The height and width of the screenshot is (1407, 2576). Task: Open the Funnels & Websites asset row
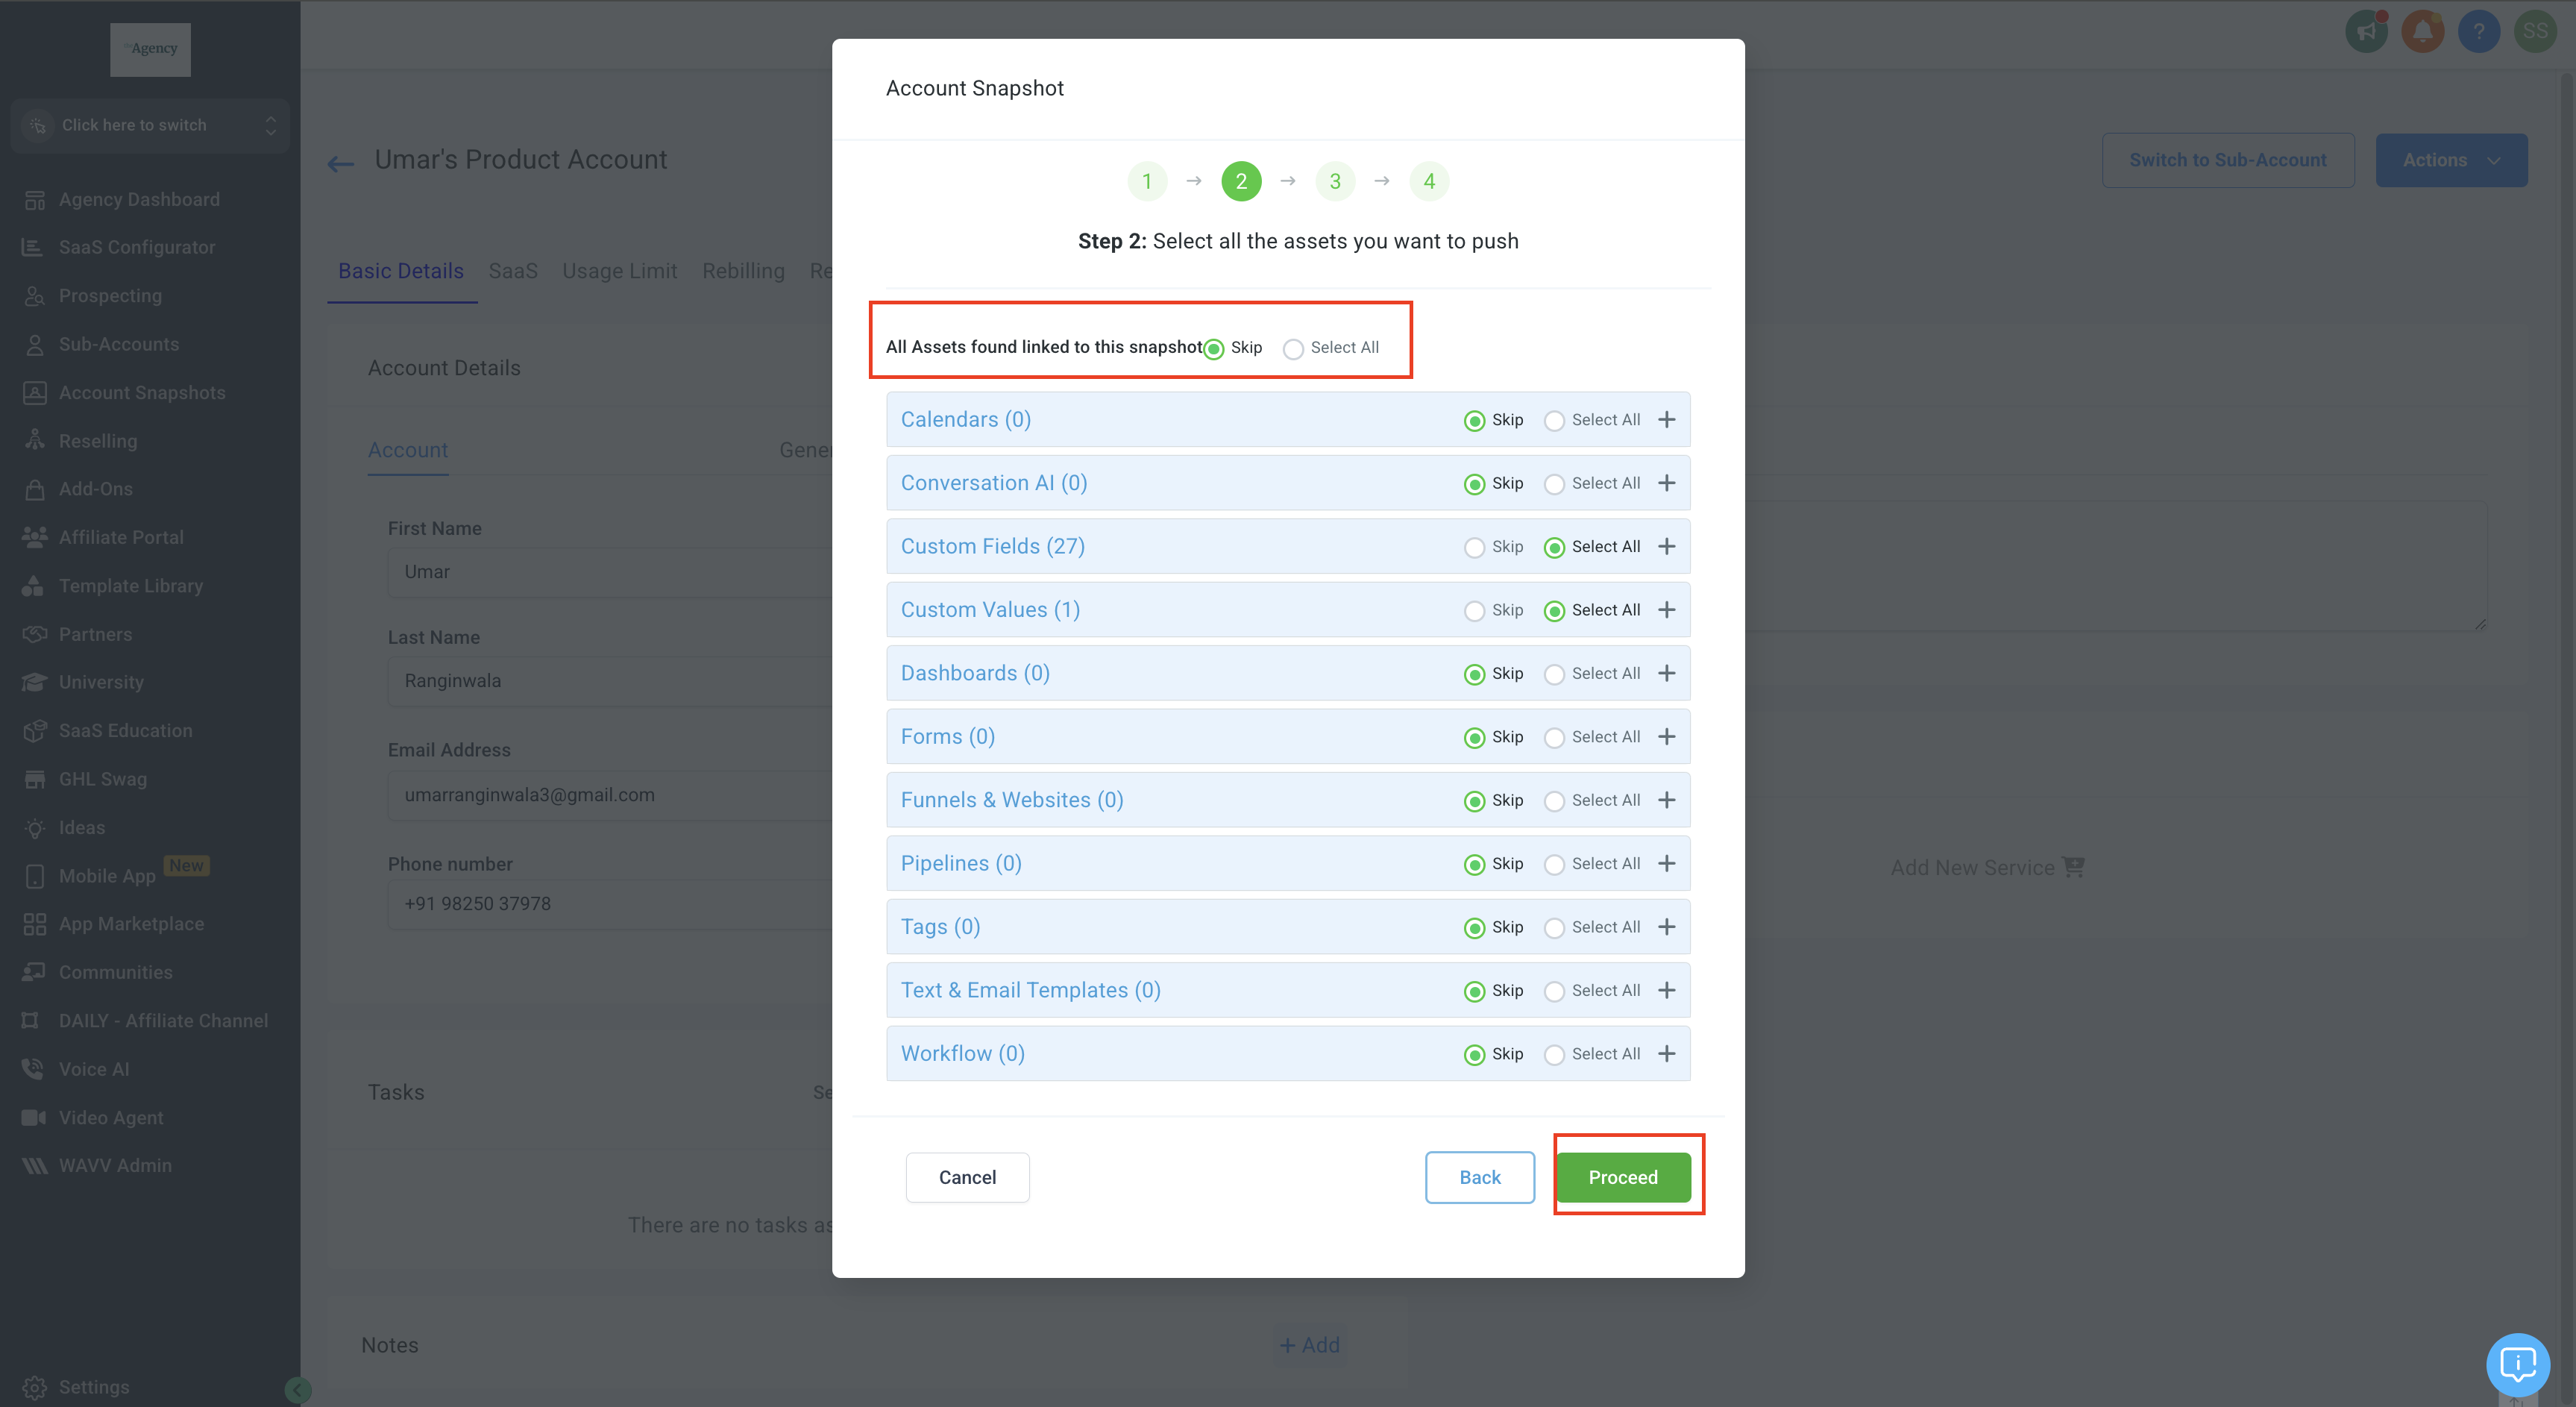1012,800
